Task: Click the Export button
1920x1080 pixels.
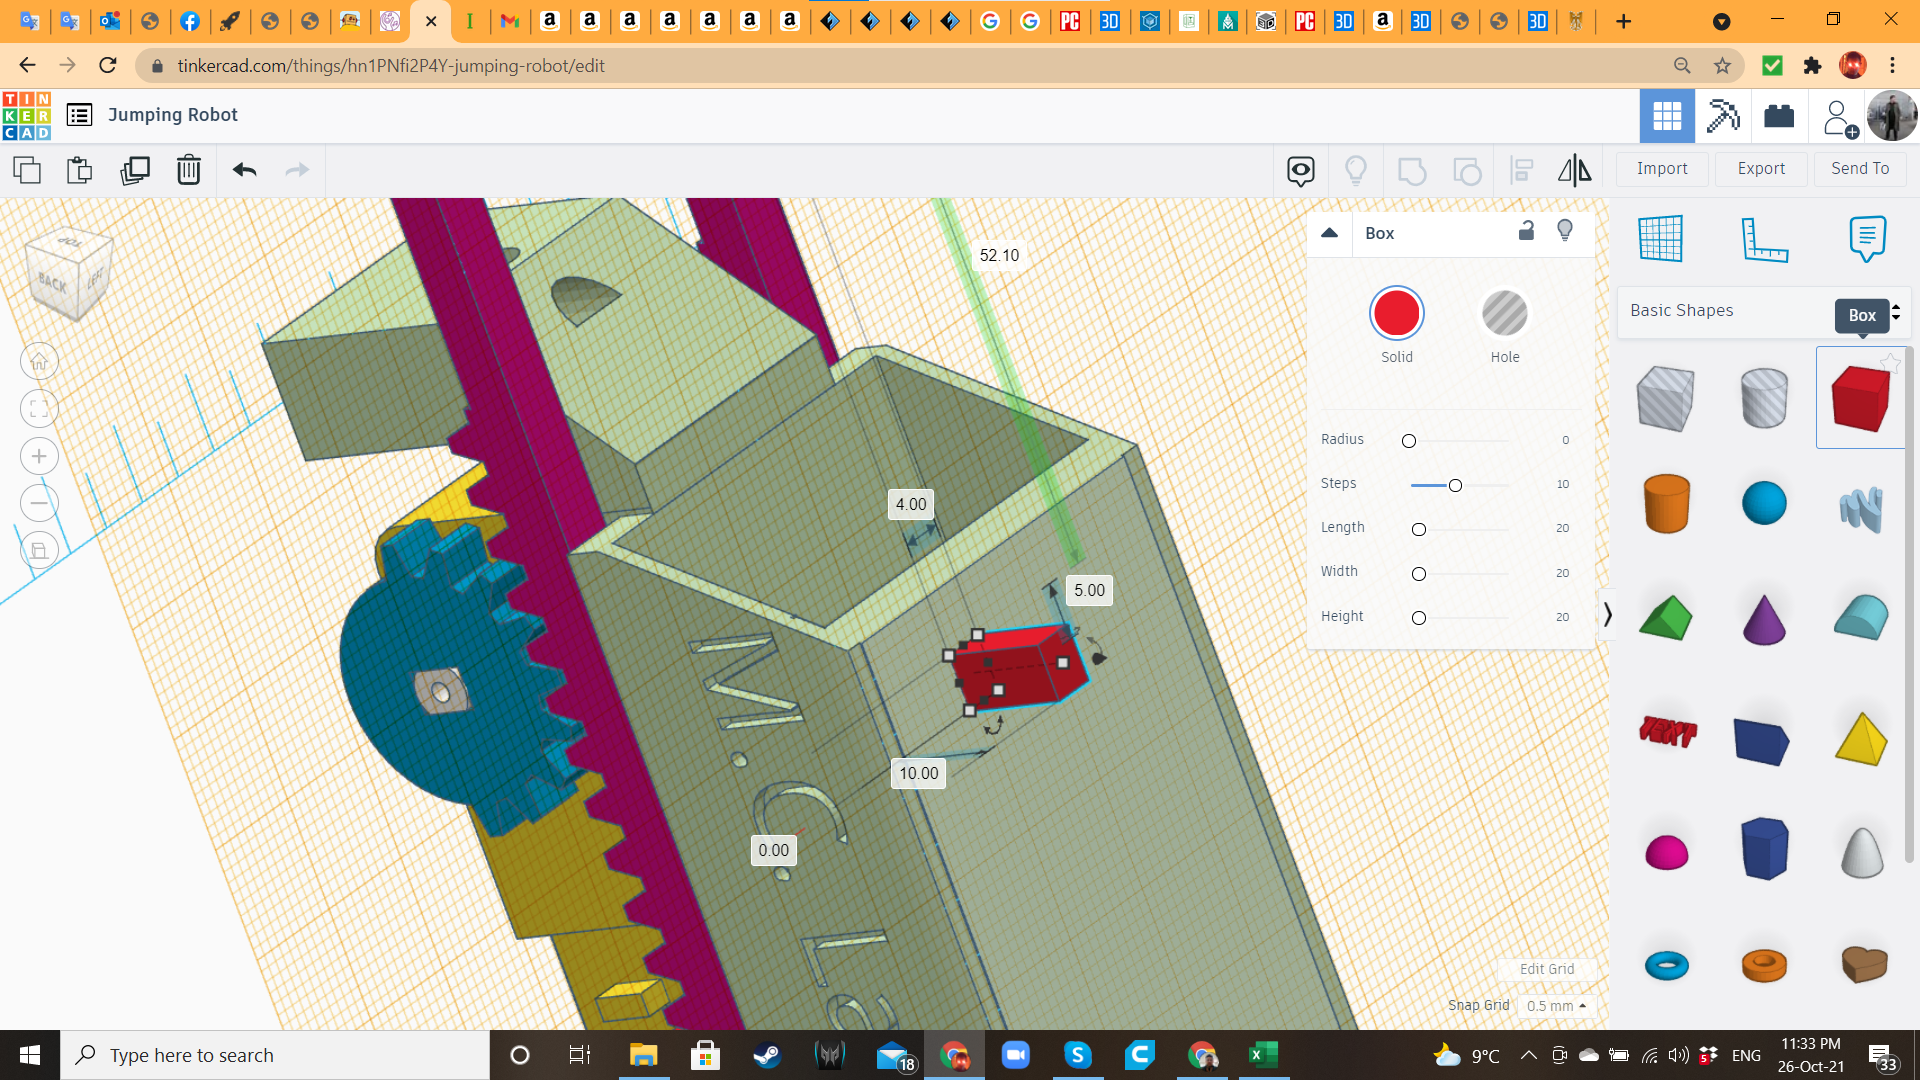Action: 1761,168
